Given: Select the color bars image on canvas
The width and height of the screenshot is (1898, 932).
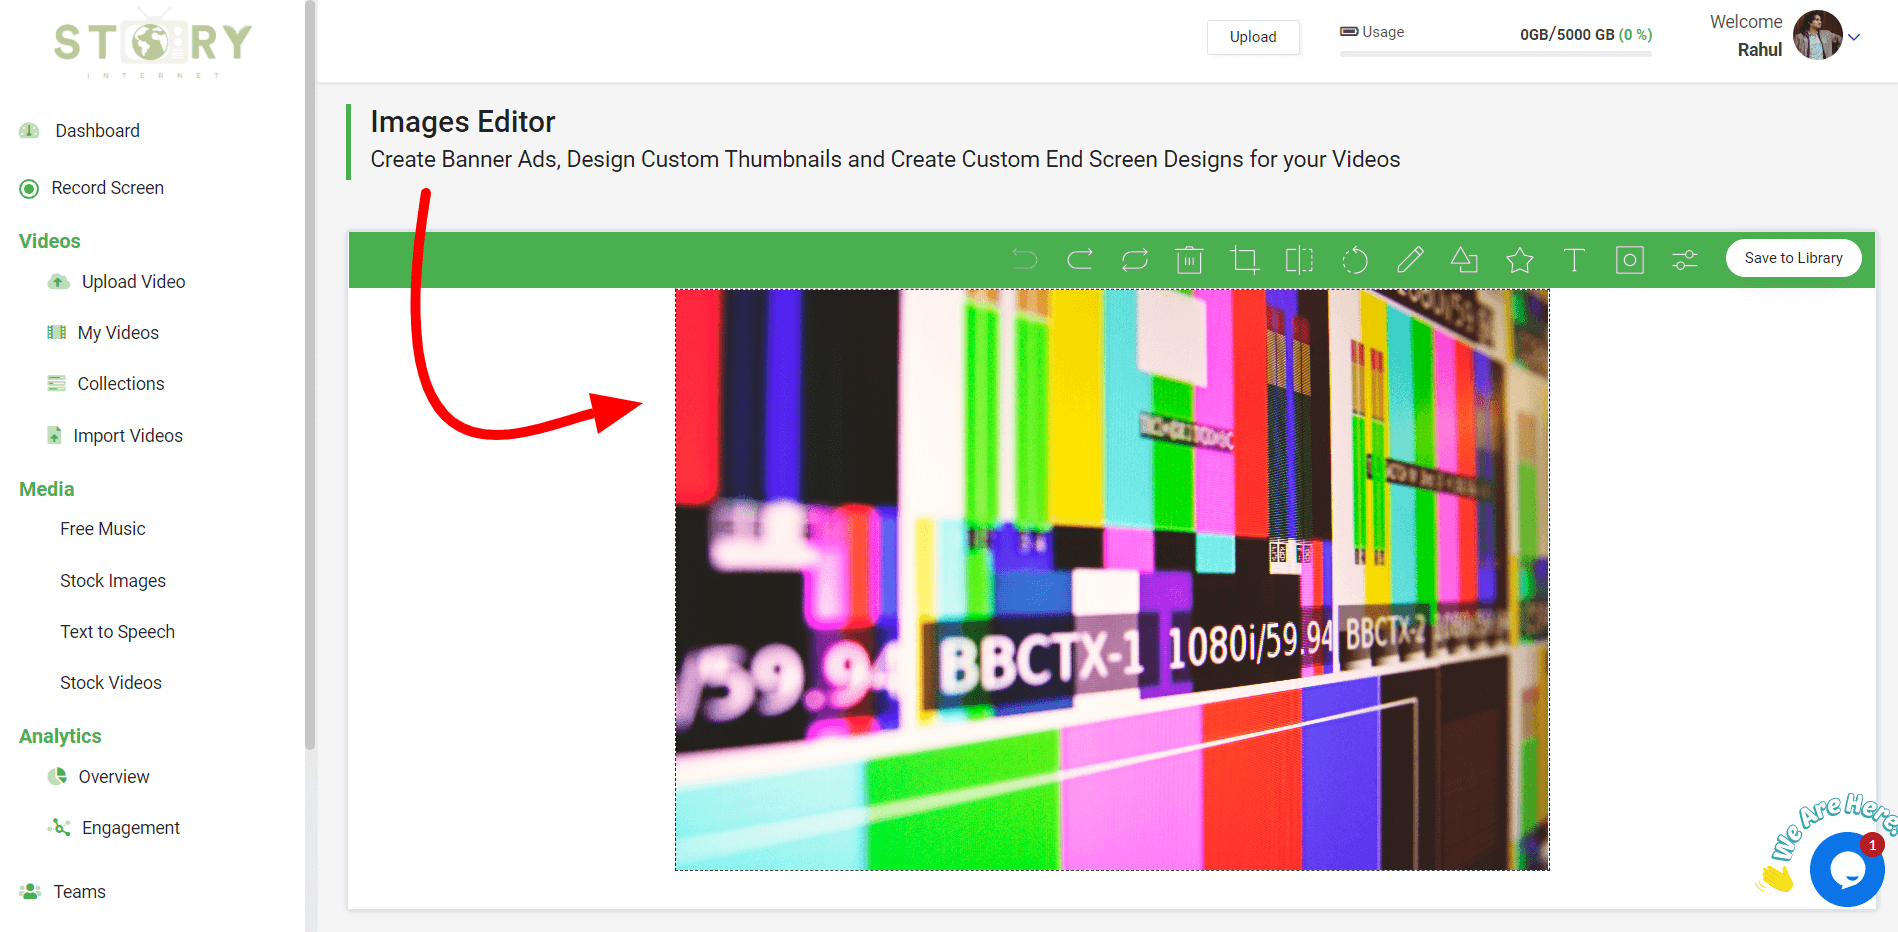Looking at the screenshot, I should click(1112, 580).
